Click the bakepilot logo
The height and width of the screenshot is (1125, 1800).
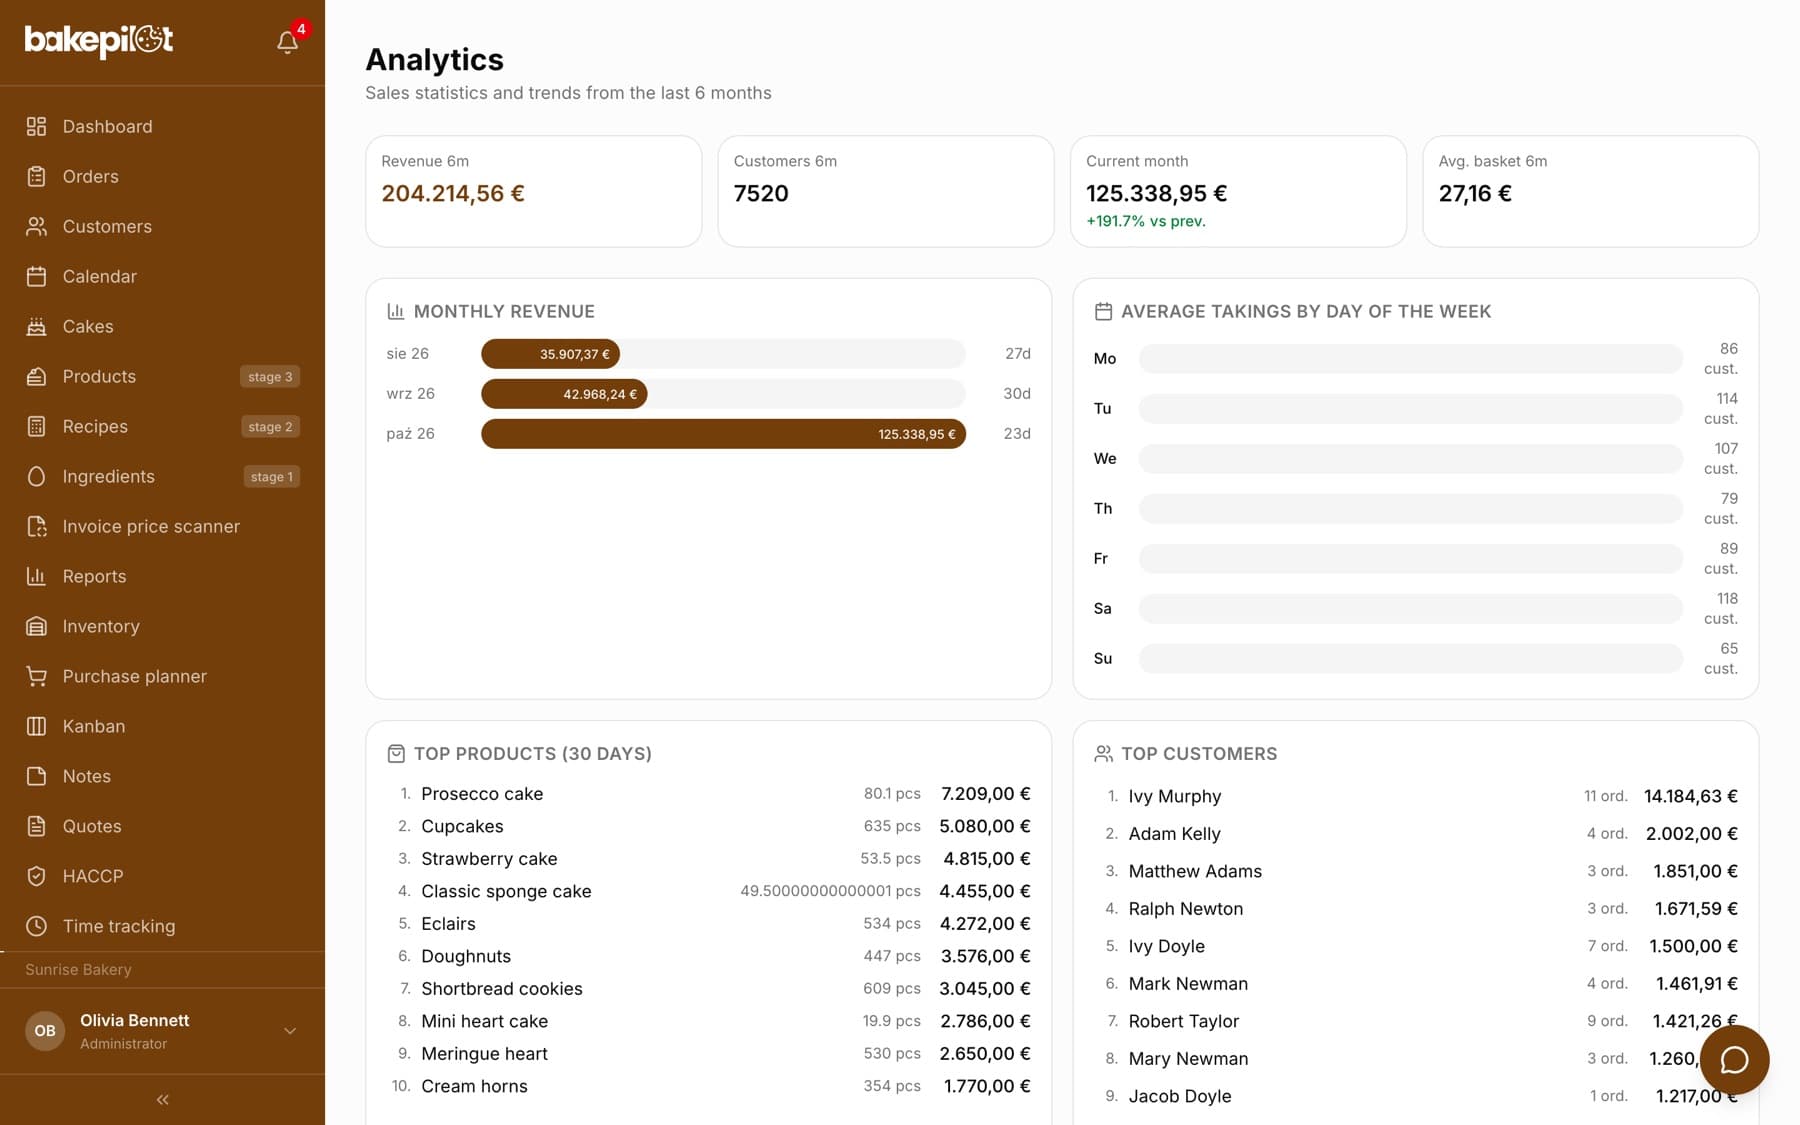[99, 40]
